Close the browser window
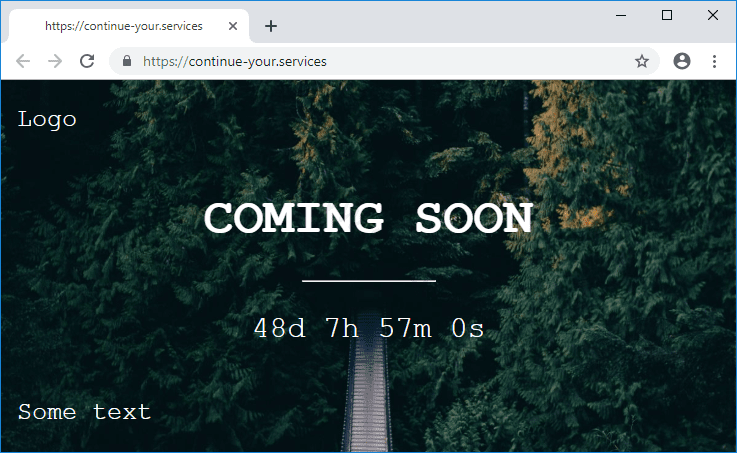This screenshot has height=453, width=737. tap(713, 16)
